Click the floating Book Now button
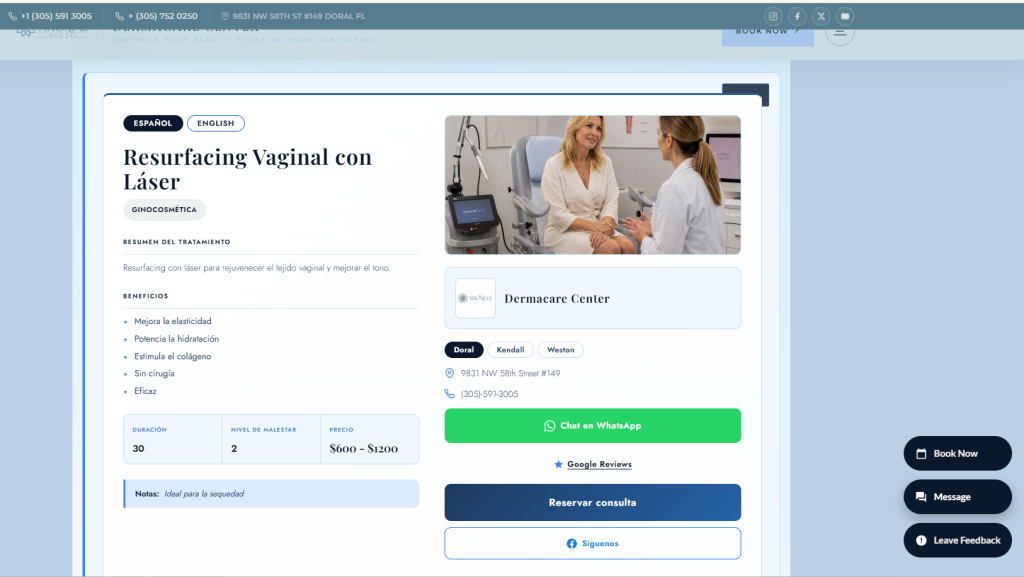This screenshot has height=577, width=1024. click(957, 454)
